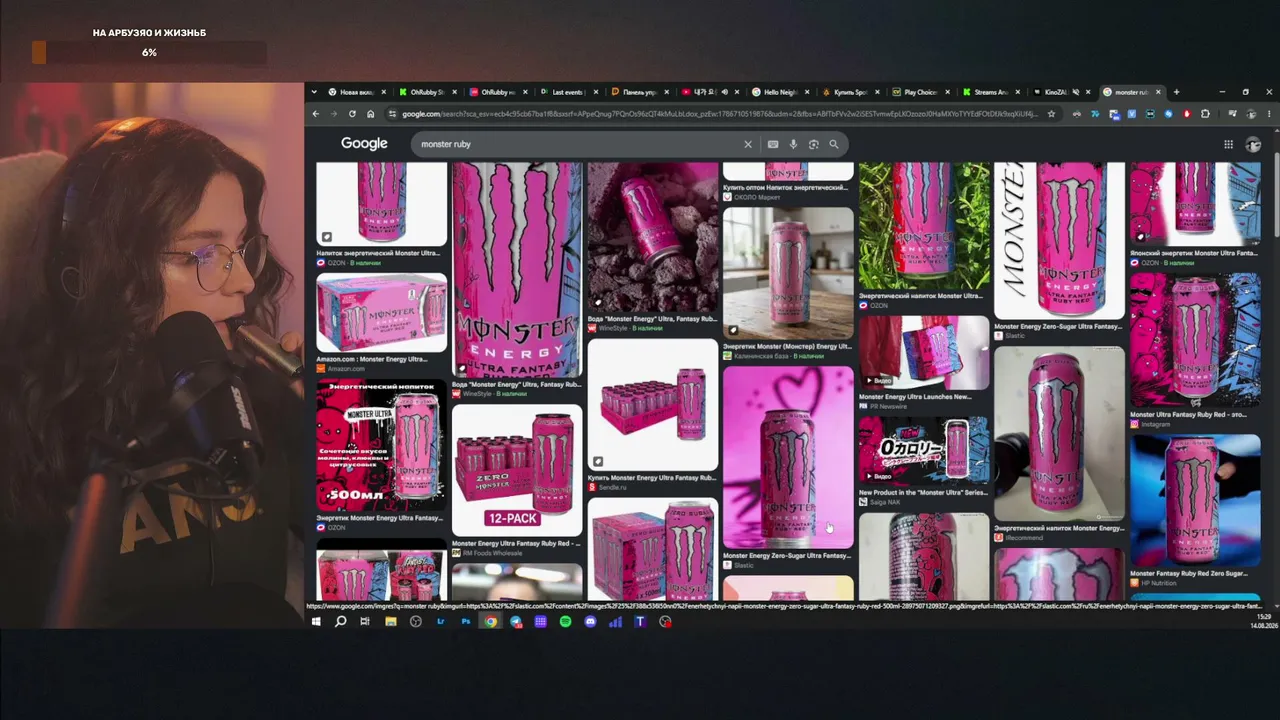Open link 'Monster Energy Ultra Launches New...'
The height and width of the screenshot is (720, 1280).
(915, 397)
